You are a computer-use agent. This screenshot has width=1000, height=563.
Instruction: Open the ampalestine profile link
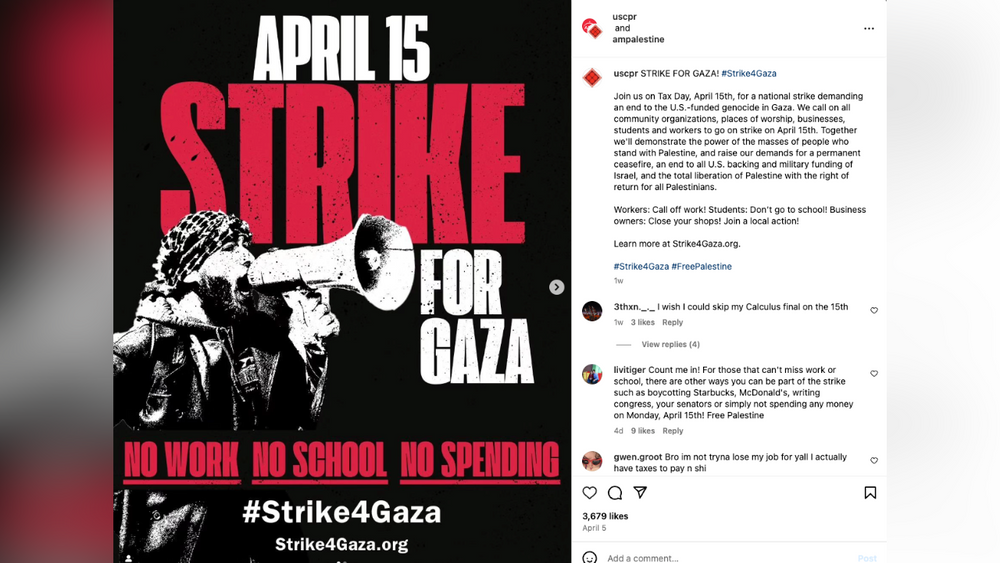pyautogui.click(x=639, y=40)
